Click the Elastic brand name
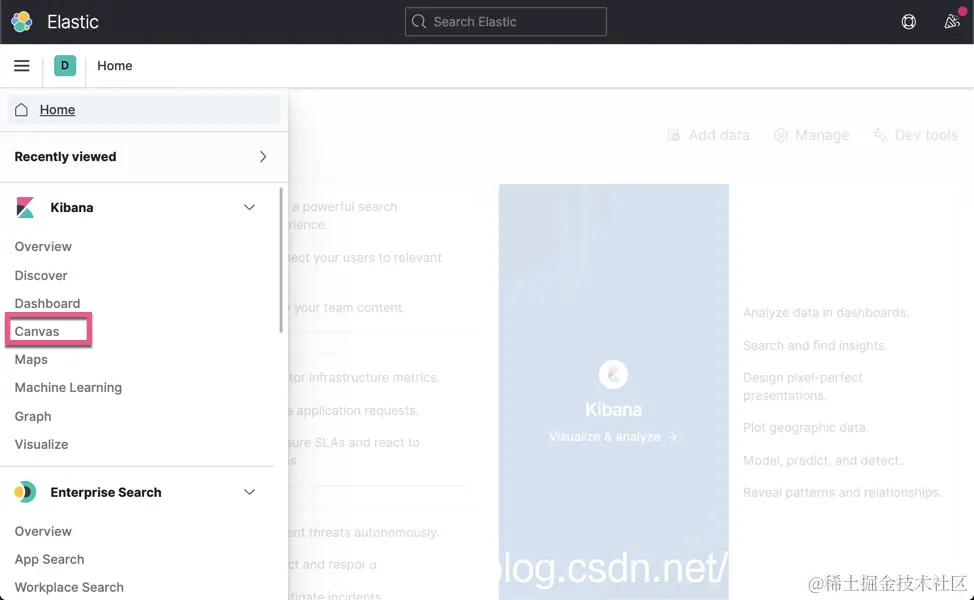Viewport: 974px width, 600px height. (73, 22)
